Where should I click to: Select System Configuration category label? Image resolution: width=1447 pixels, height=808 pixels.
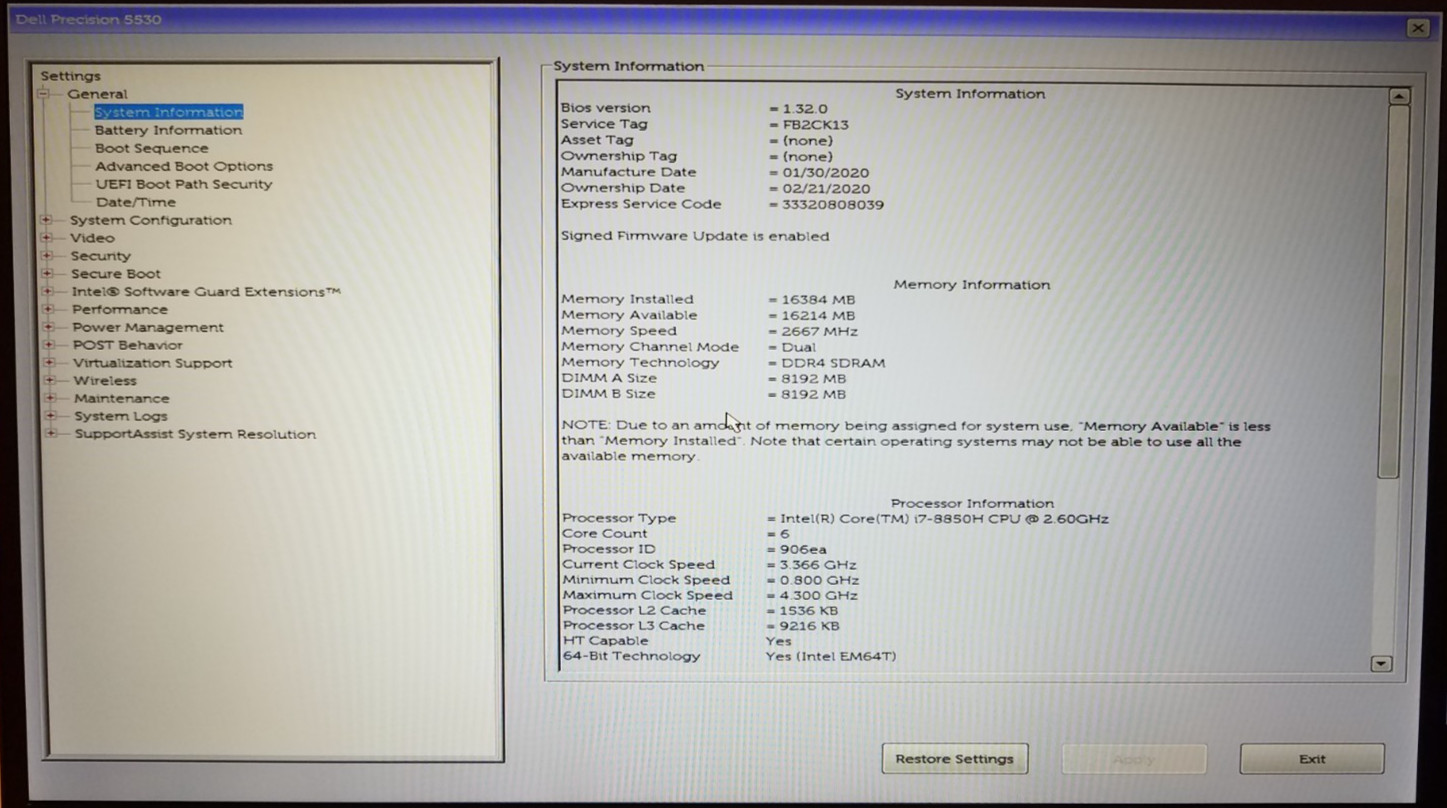click(x=151, y=220)
